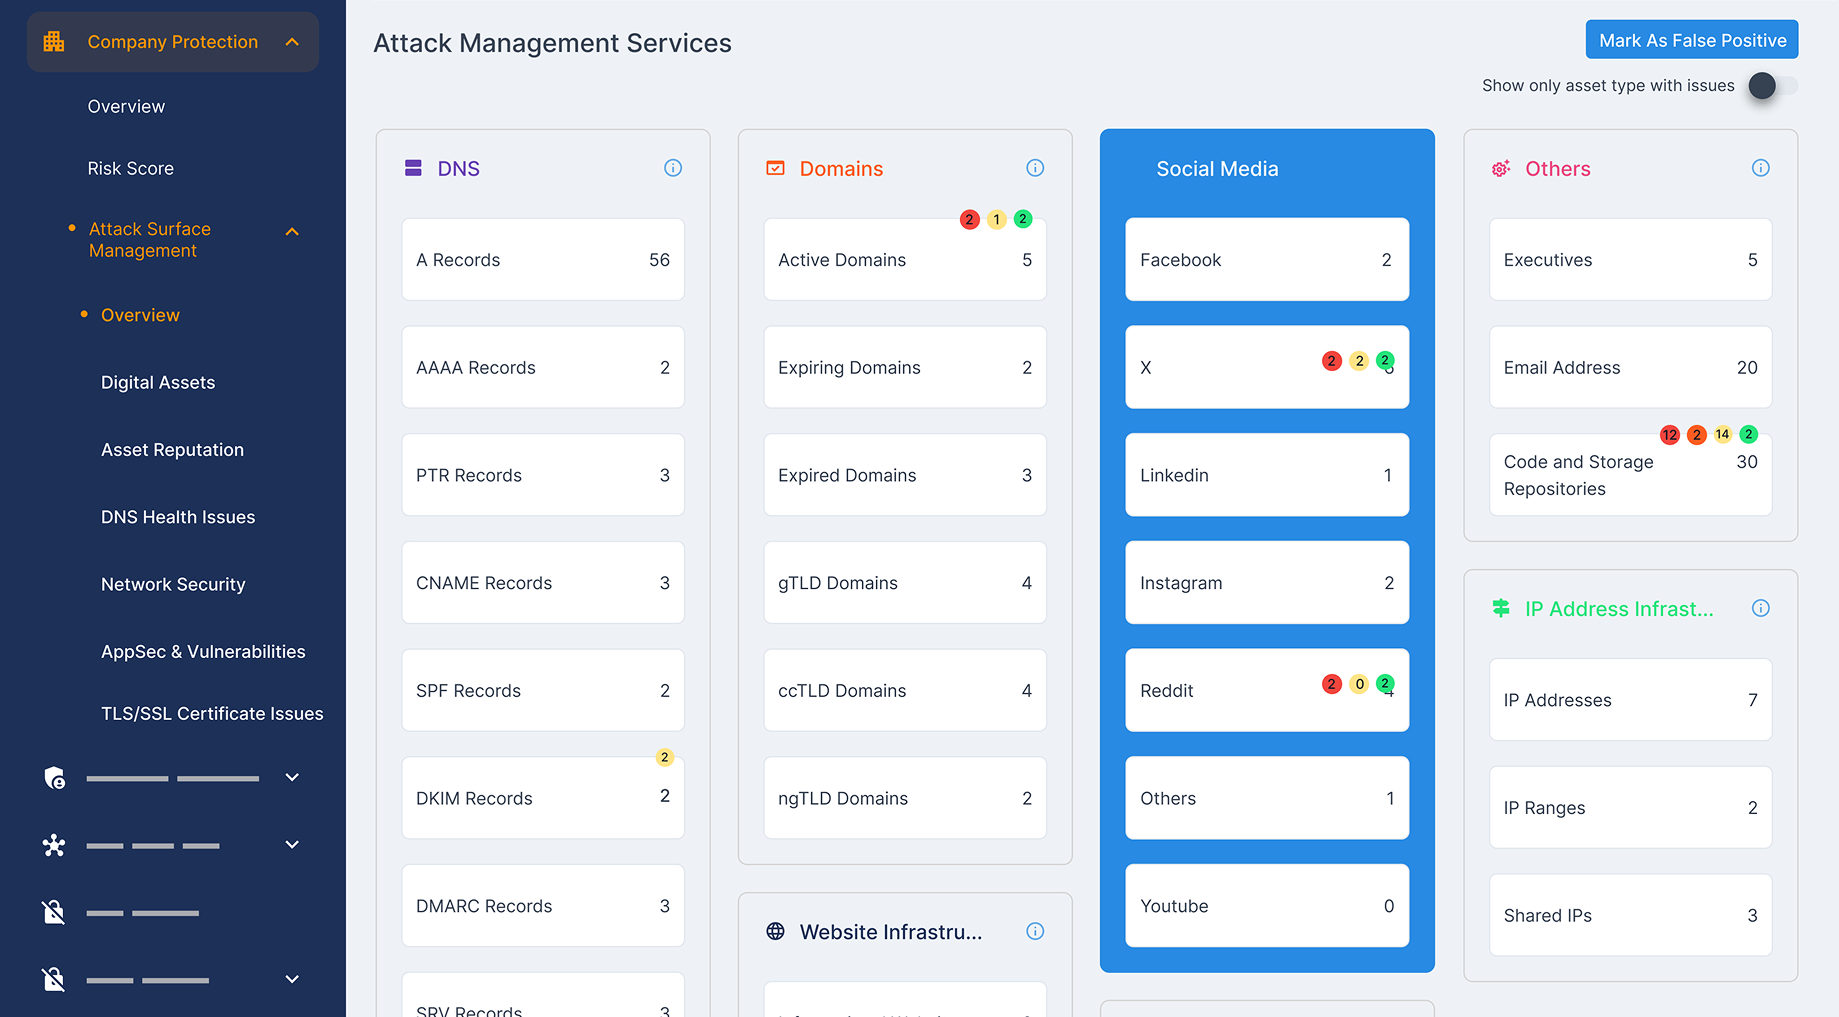Open AppSec & Vulnerabilities
This screenshot has width=1839, height=1017.
pyautogui.click(x=203, y=651)
